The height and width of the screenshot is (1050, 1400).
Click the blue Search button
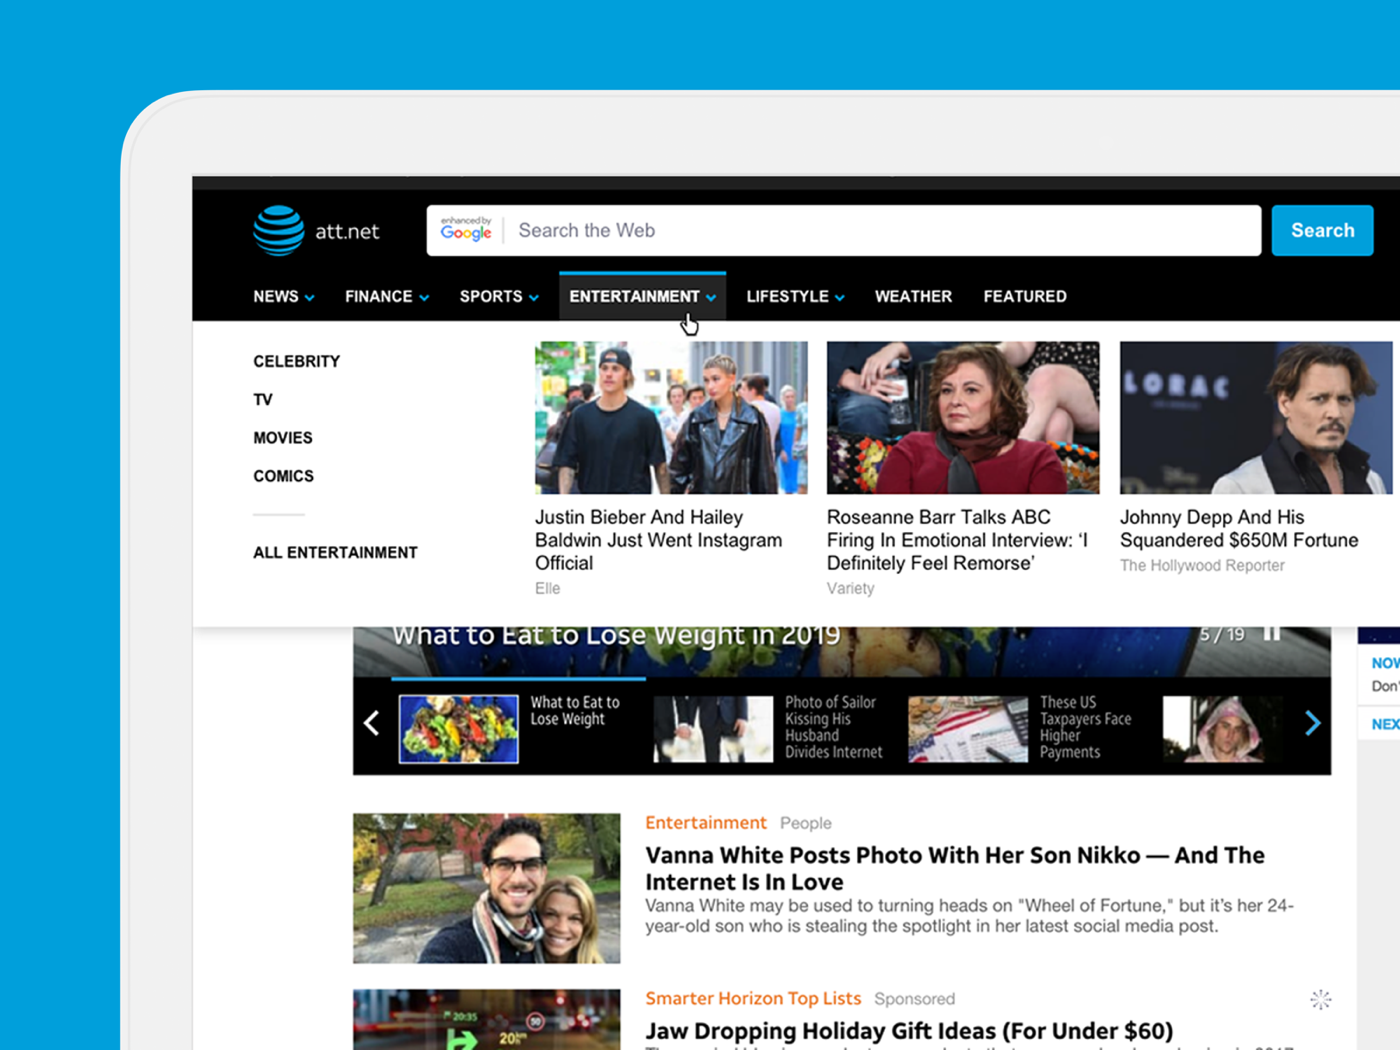pyautogui.click(x=1322, y=230)
